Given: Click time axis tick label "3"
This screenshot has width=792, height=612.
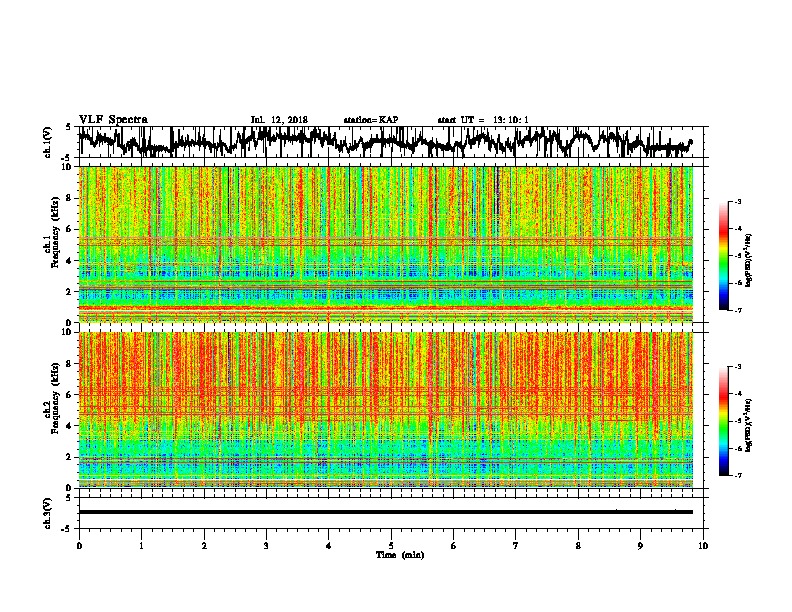Looking at the screenshot, I should (266, 546).
